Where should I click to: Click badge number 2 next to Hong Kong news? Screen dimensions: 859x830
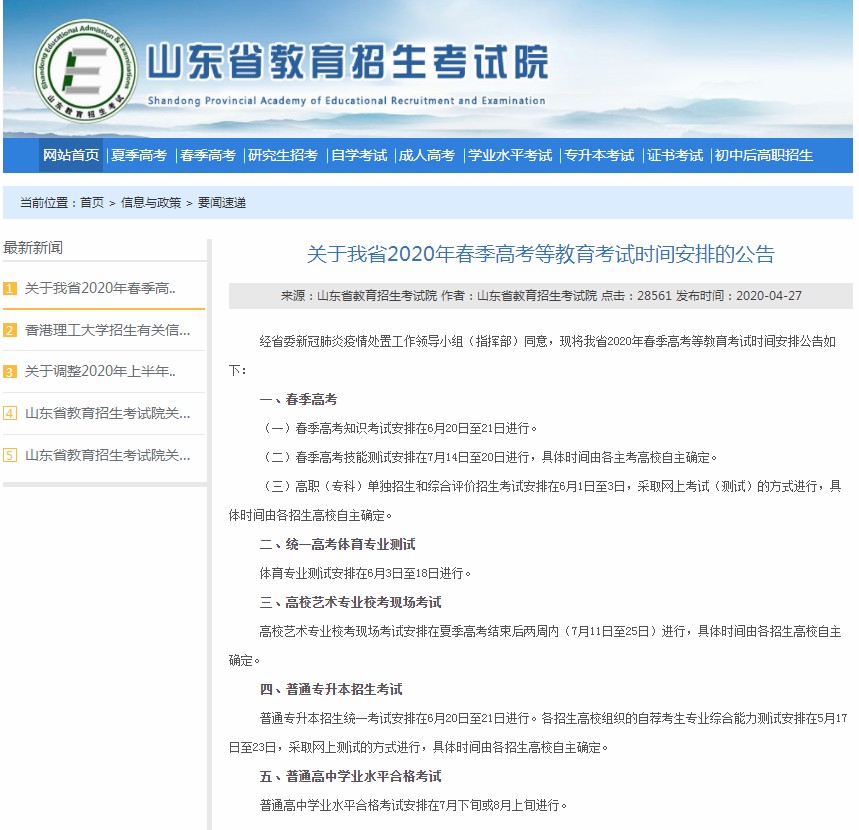[10, 332]
